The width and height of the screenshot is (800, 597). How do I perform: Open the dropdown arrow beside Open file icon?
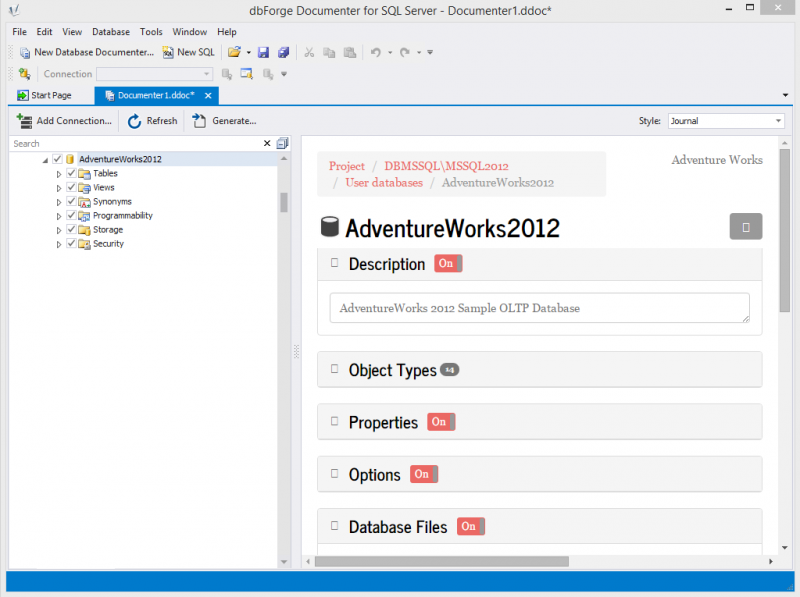point(248,52)
